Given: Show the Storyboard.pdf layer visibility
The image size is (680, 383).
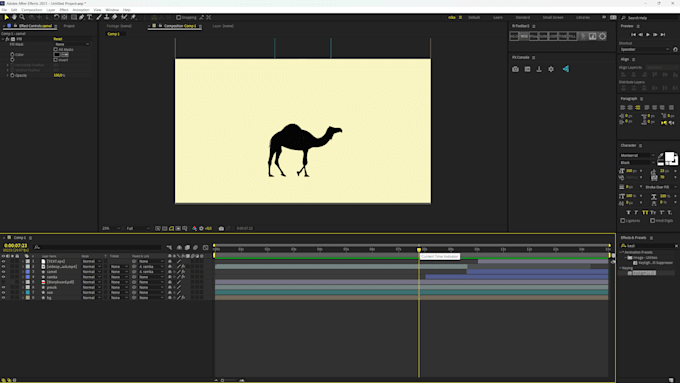Looking at the screenshot, I should tap(3, 282).
